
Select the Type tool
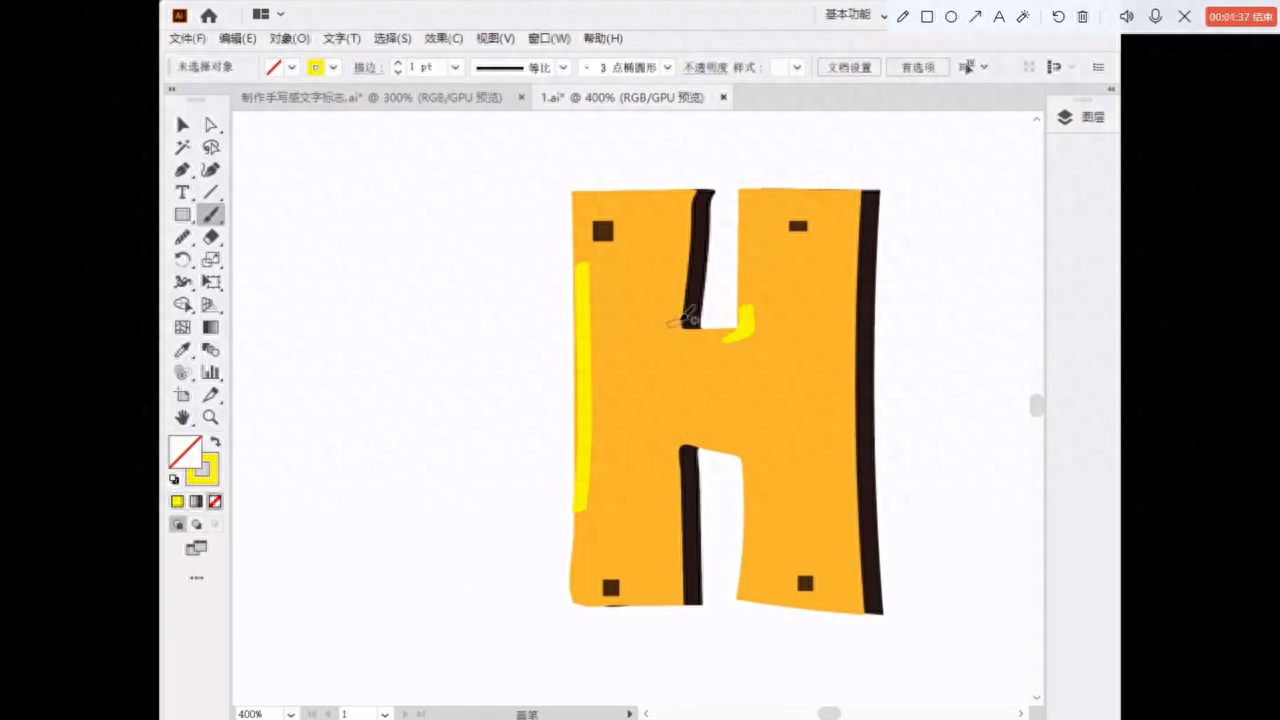183,192
